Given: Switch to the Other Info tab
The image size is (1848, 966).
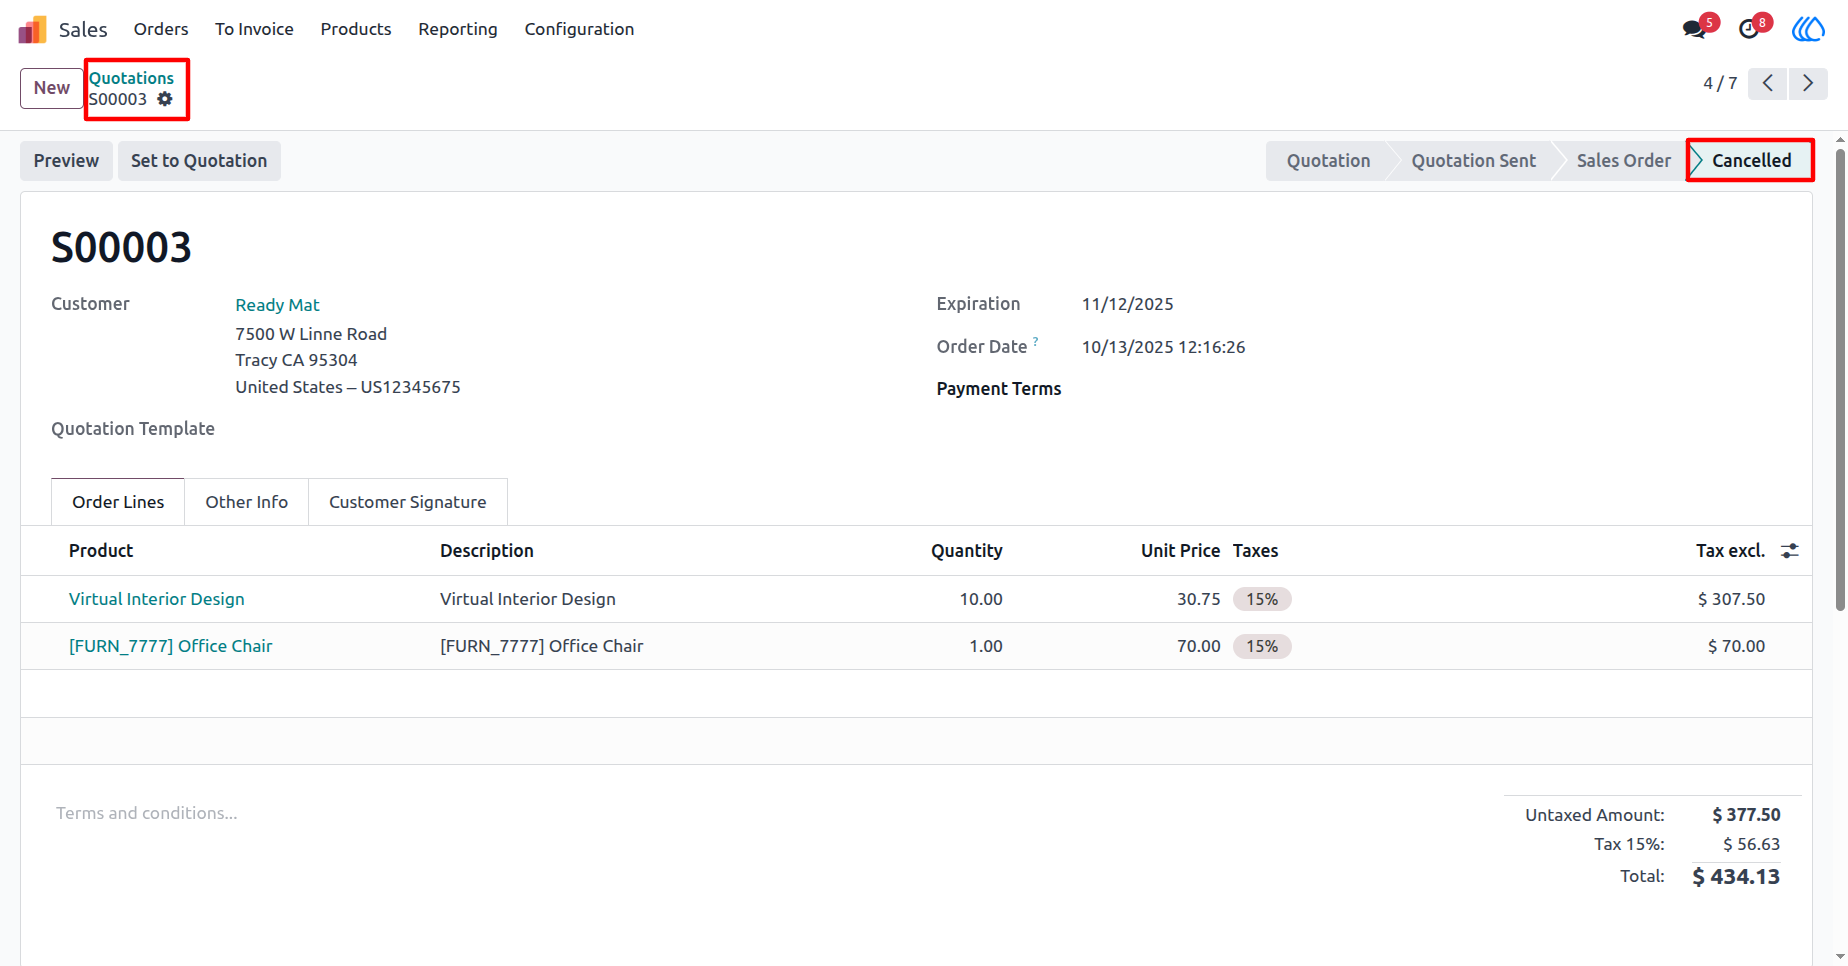Looking at the screenshot, I should click(247, 502).
